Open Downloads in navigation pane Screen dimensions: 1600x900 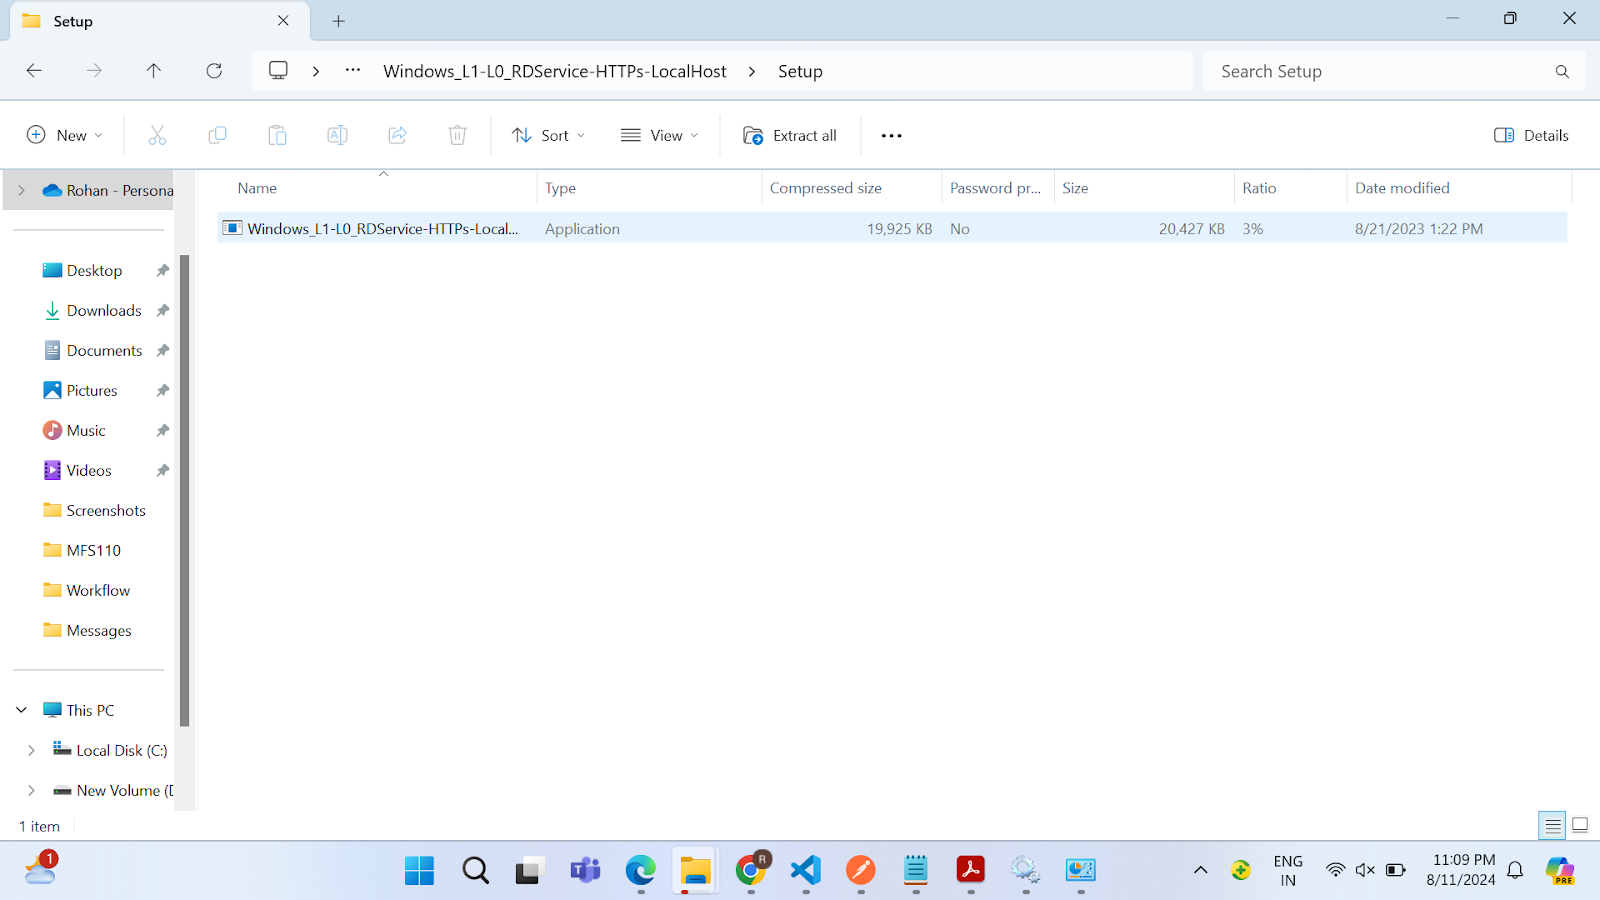(x=103, y=310)
